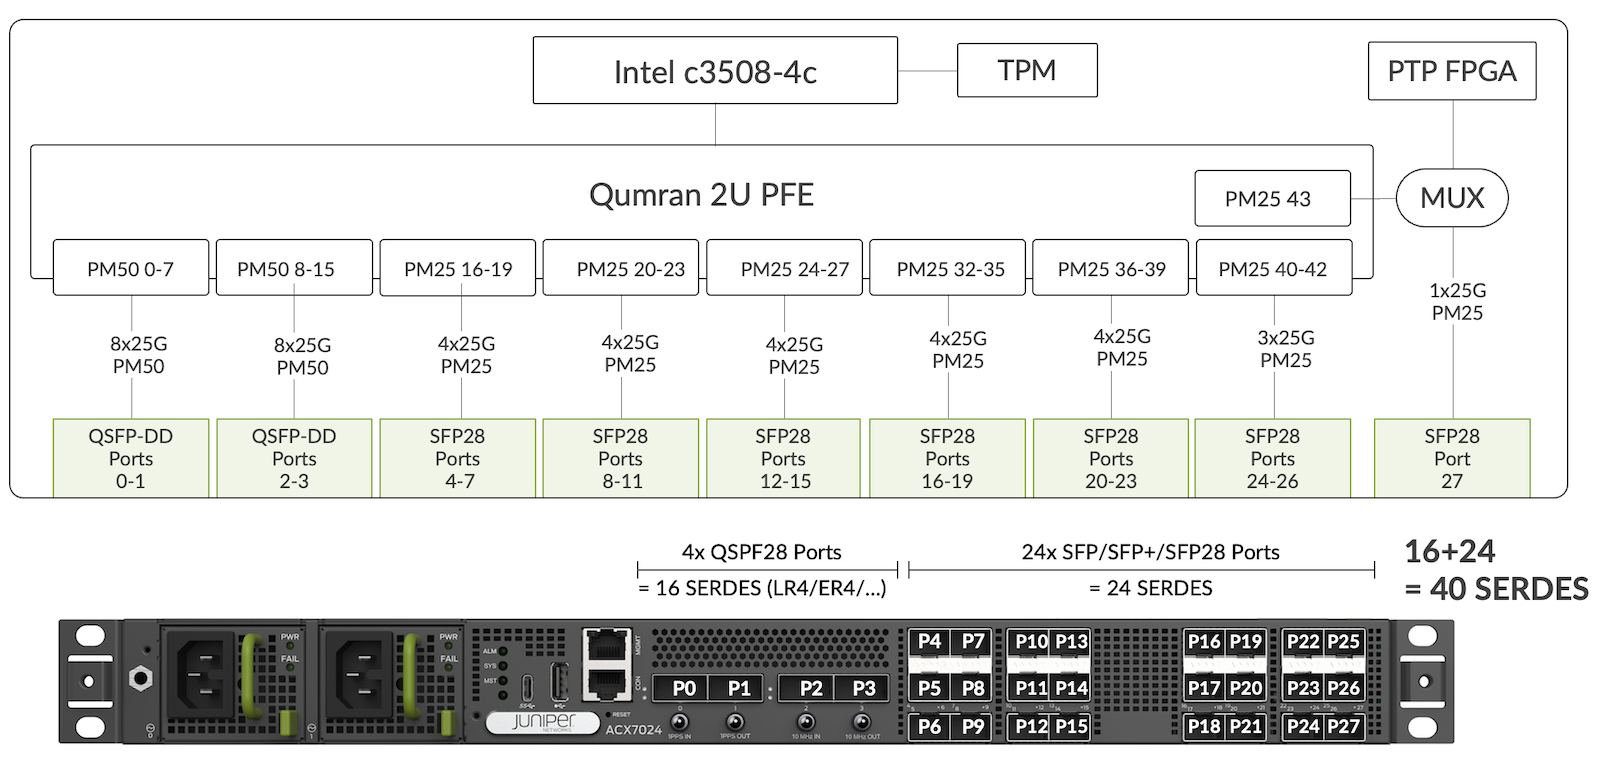This screenshot has width=1600, height=763.
Task: Click port label P2
Action: (811, 688)
